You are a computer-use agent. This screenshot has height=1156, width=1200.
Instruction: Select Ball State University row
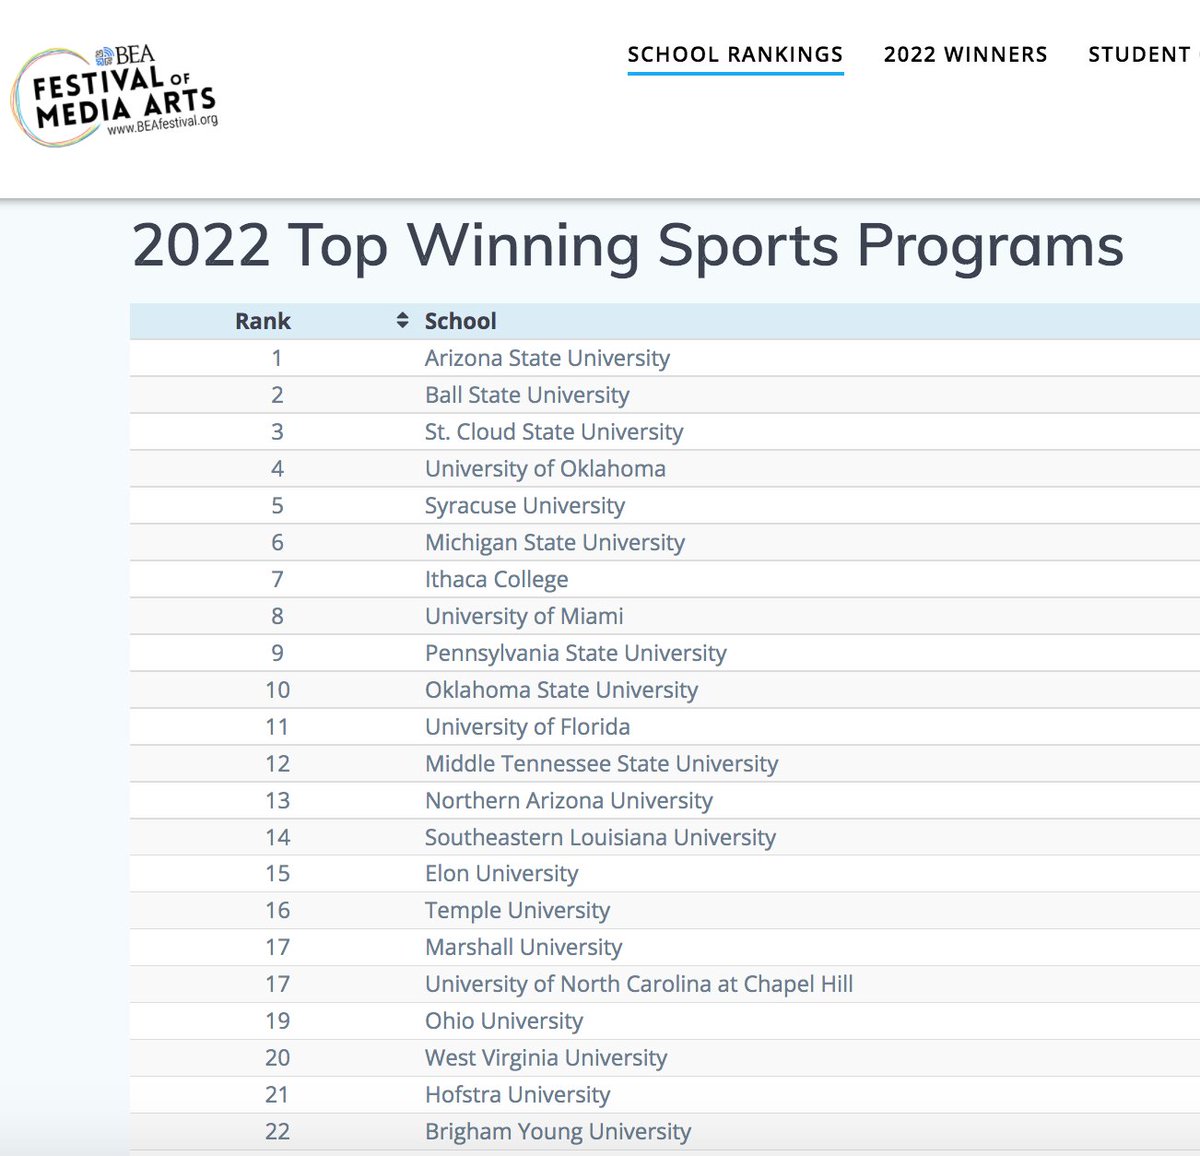click(x=665, y=395)
